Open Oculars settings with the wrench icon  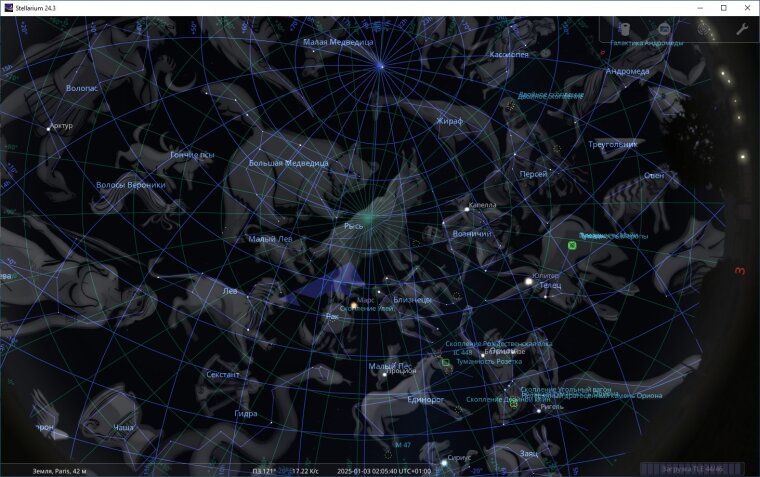tap(742, 29)
